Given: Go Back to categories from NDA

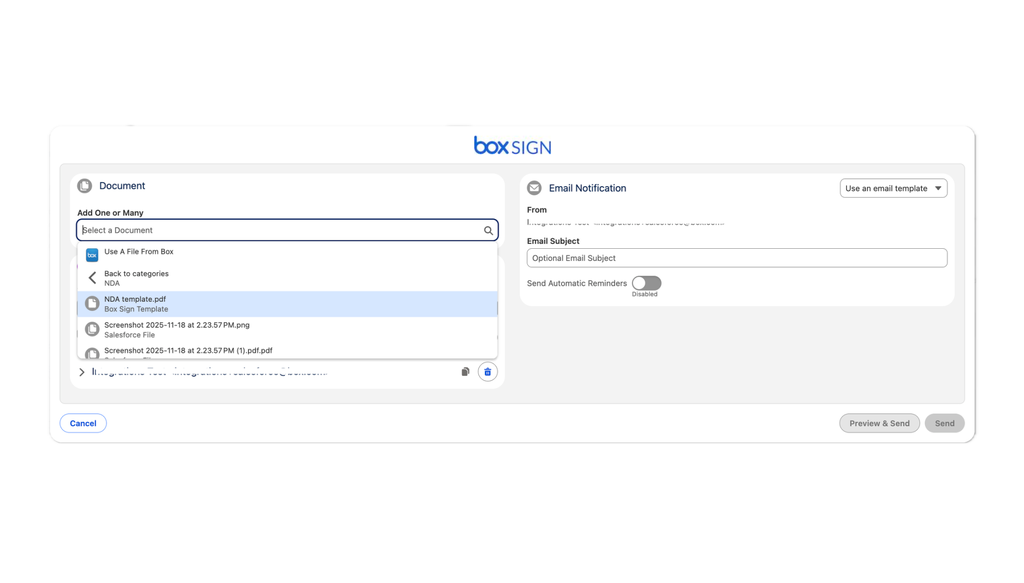Looking at the screenshot, I should click(x=287, y=278).
